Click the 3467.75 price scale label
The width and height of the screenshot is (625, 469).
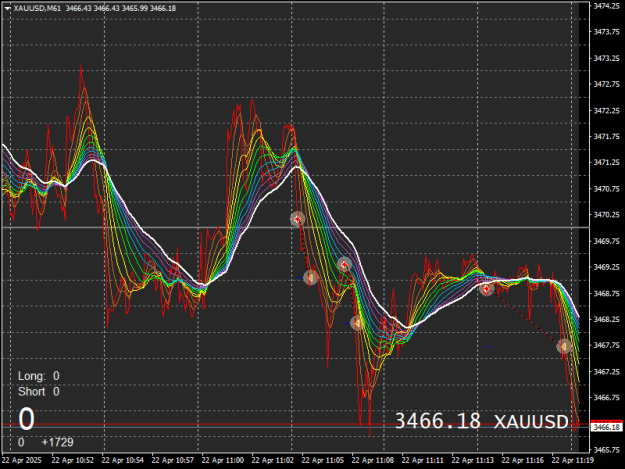[x=607, y=345]
